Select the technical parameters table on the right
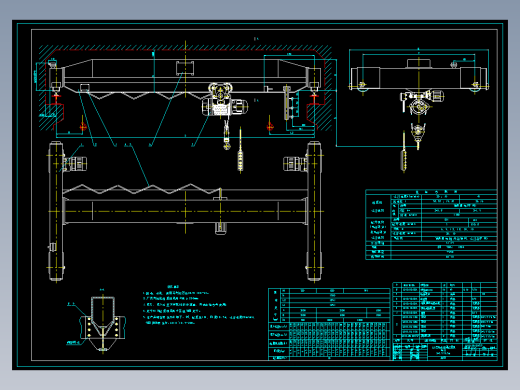Screen dimensions: 520x390 click(431, 224)
